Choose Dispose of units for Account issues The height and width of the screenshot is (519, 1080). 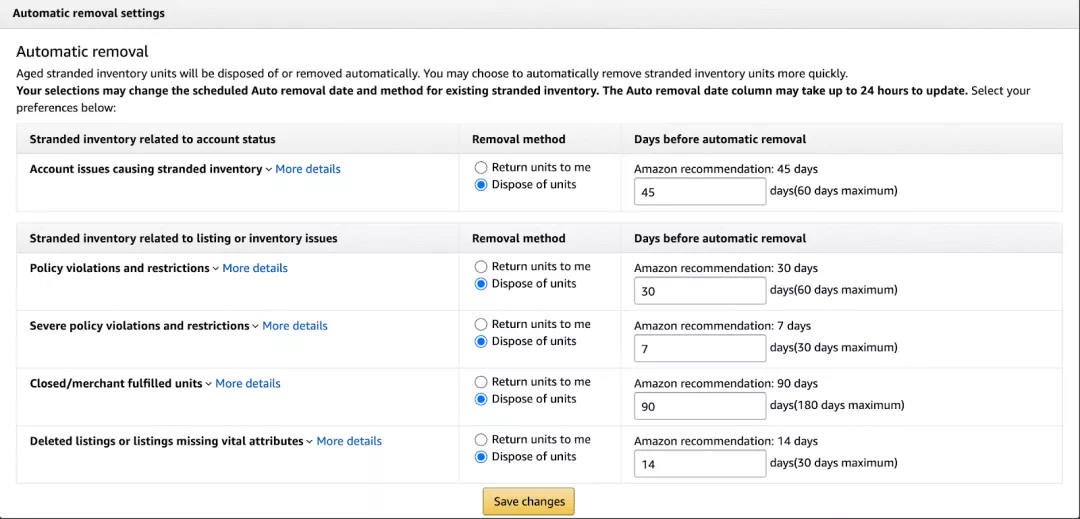tap(481, 185)
